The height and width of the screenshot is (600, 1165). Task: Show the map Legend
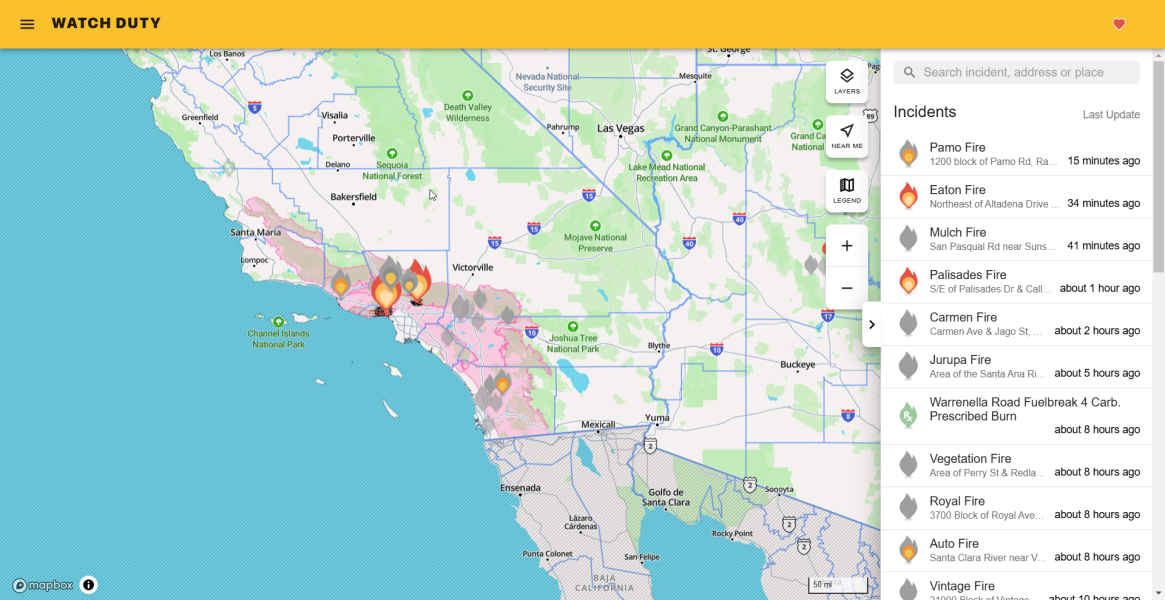click(846, 191)
